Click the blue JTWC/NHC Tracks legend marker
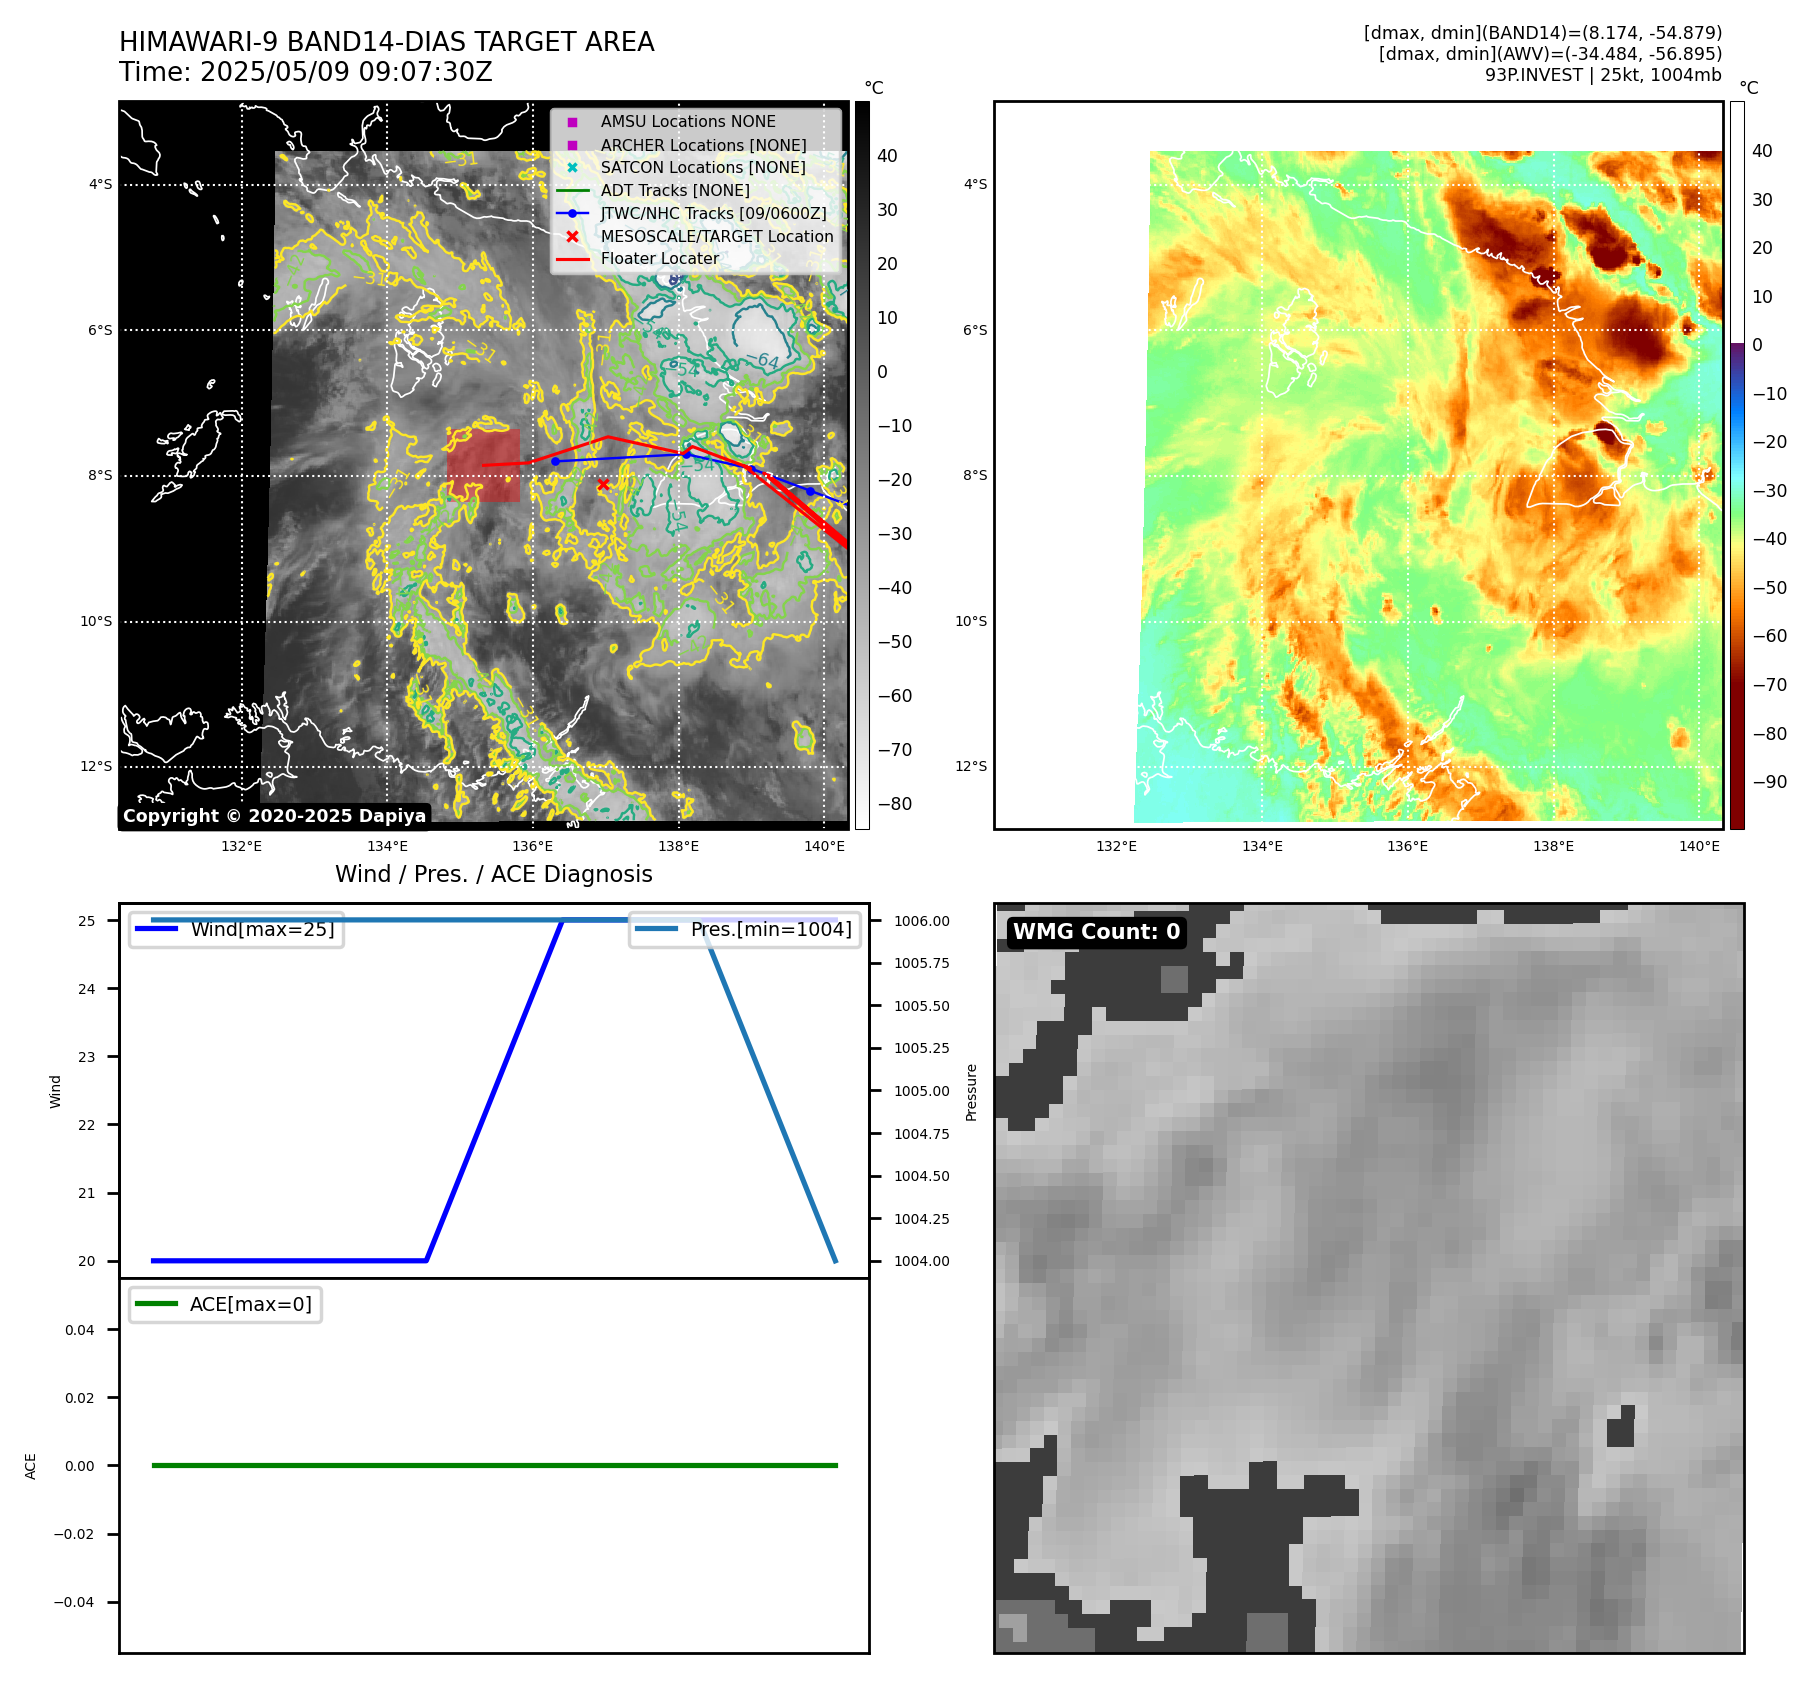1813x1690 pixels. pyautogui.click(x=572, y=213)
